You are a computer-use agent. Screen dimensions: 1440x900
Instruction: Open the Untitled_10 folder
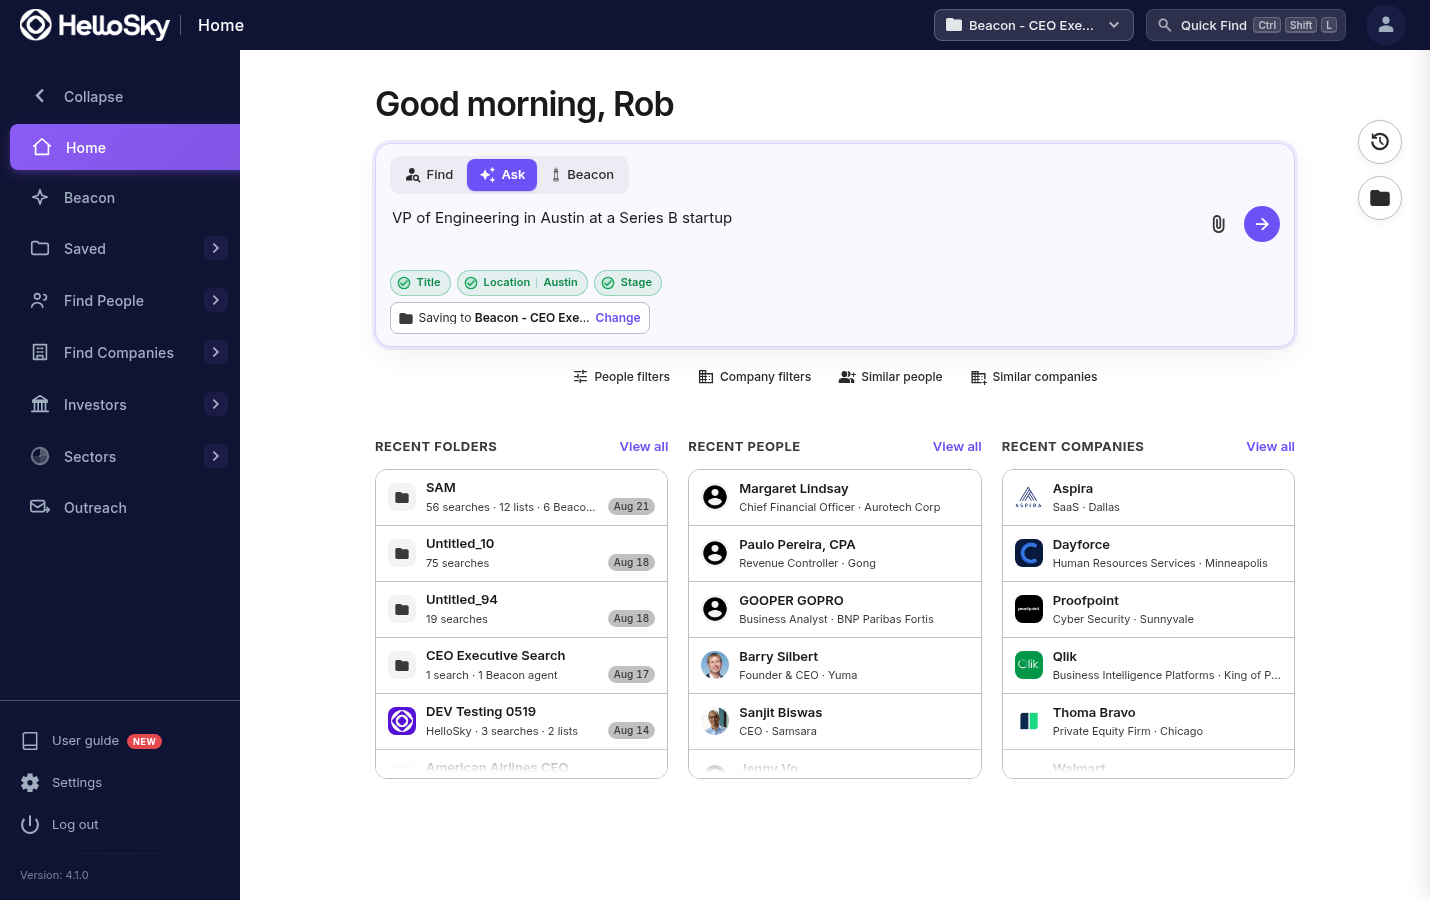pos(521,554)
